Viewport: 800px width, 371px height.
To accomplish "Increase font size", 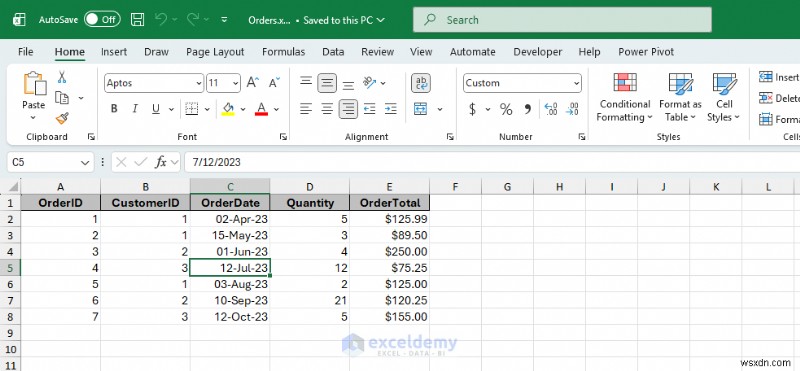I will [x=253, y=83].
